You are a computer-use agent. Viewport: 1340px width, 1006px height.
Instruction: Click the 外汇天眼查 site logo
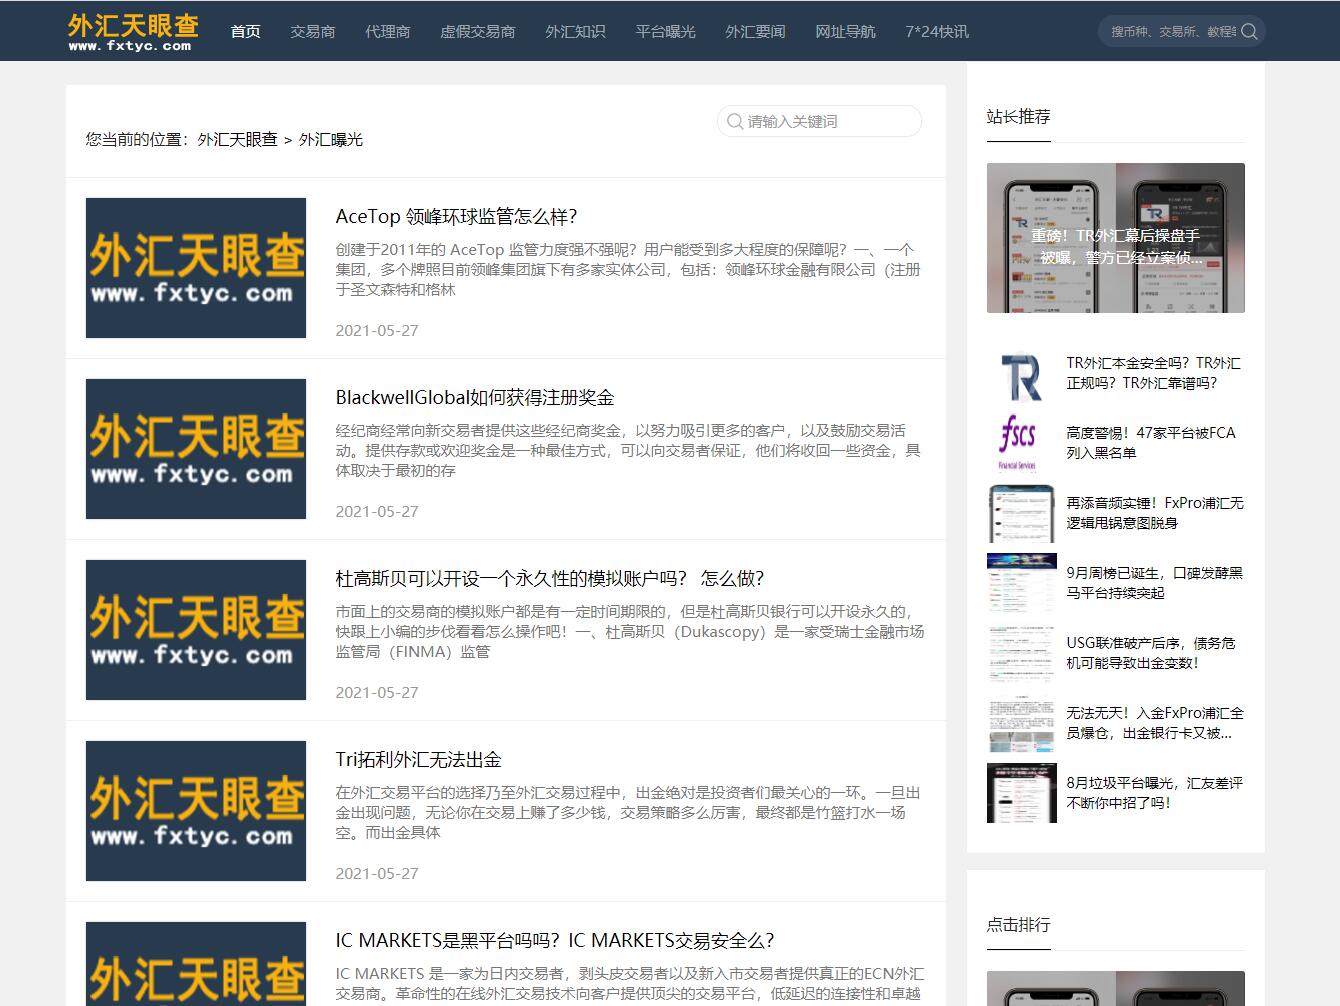coord(133,31)
